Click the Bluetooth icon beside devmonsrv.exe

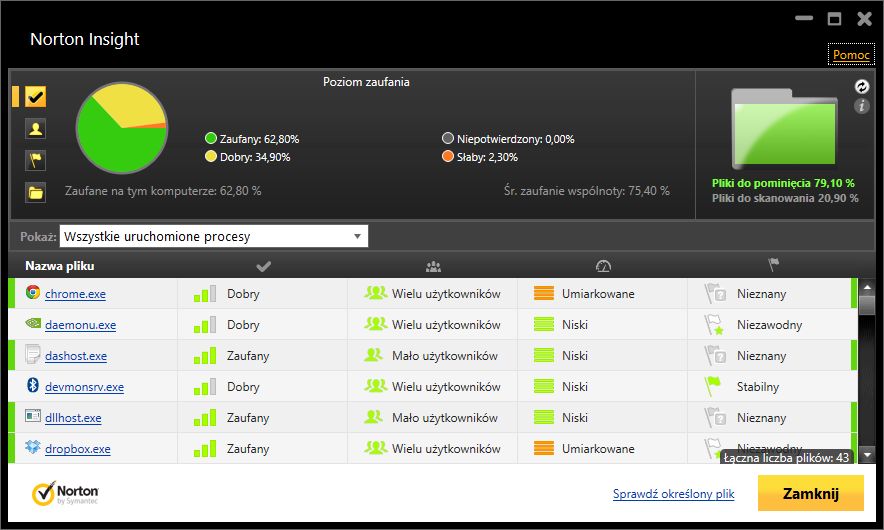coord(33,385)
